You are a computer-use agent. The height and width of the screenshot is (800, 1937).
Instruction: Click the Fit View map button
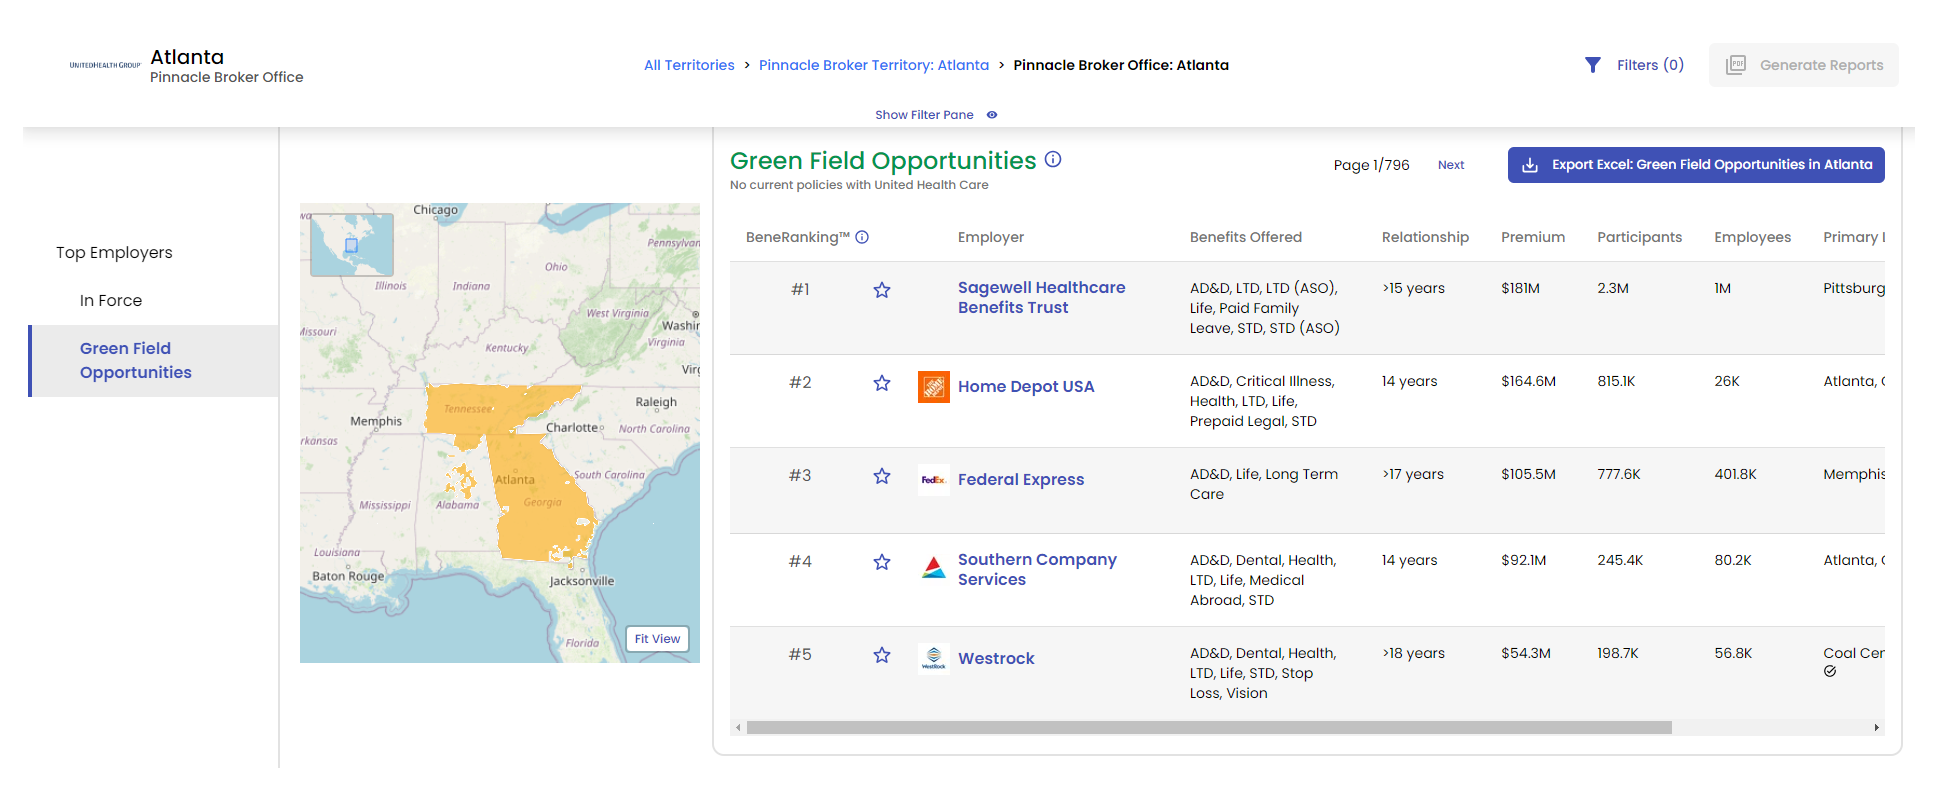pyautogui.click(x=657, y=639)
